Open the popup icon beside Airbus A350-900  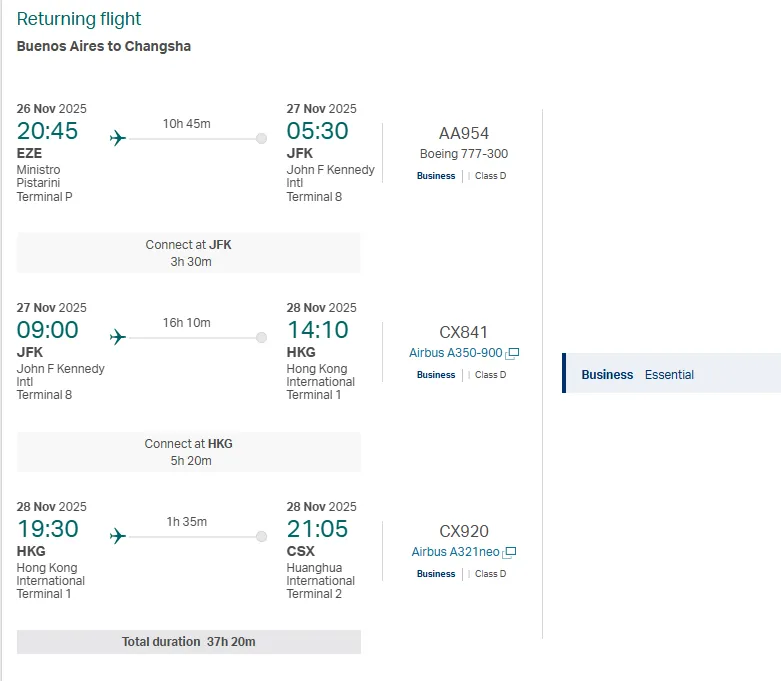click(513, 353)
